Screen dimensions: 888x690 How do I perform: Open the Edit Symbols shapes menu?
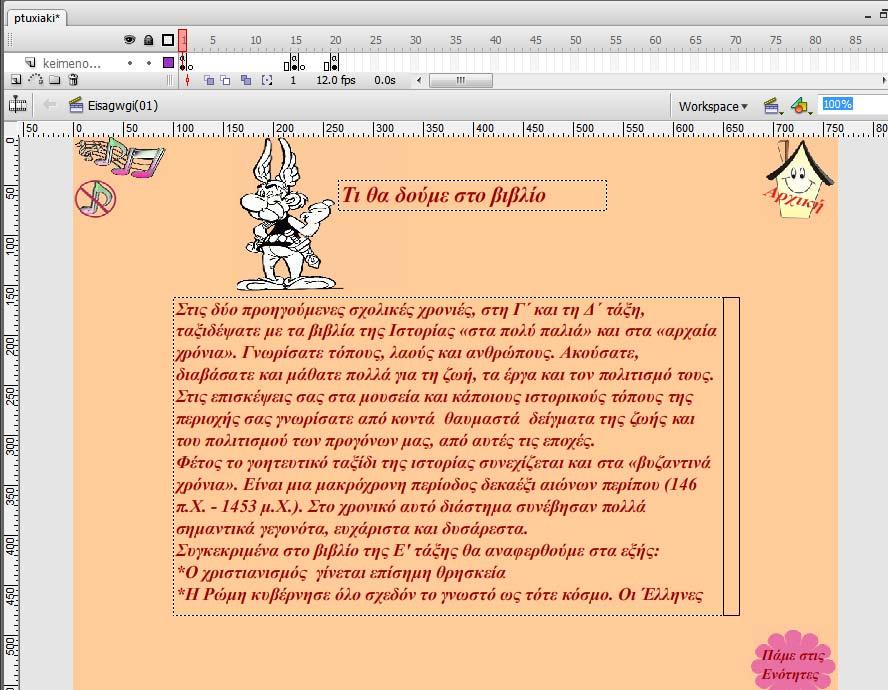point(801,106)
